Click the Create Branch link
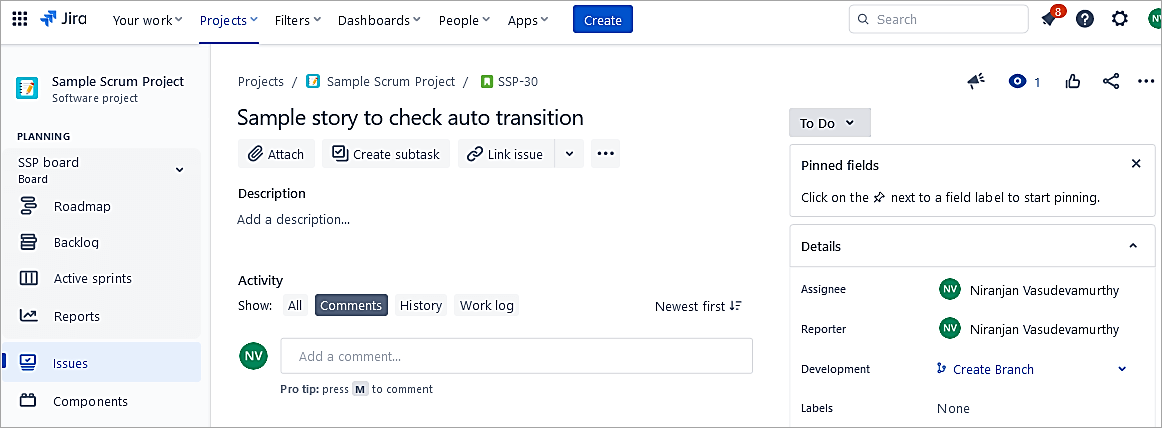The image size is (1162, 428). (992, 369)
